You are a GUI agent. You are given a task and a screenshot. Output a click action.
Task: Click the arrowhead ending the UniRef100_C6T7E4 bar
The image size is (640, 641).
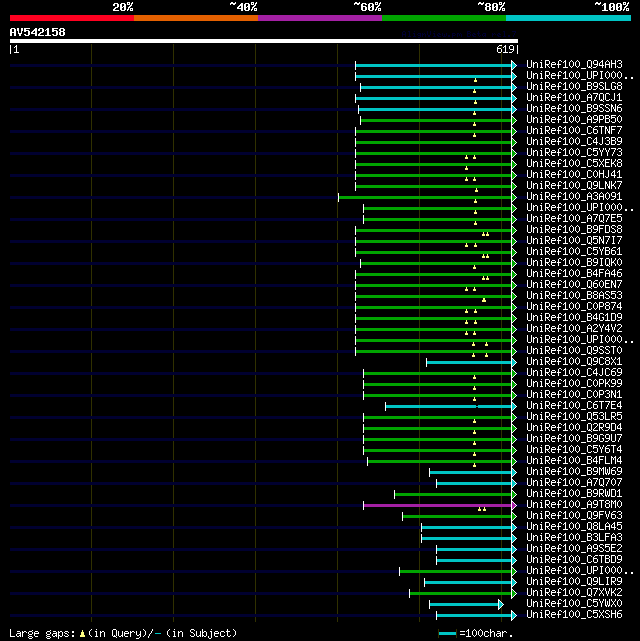[x=514, y=406]
